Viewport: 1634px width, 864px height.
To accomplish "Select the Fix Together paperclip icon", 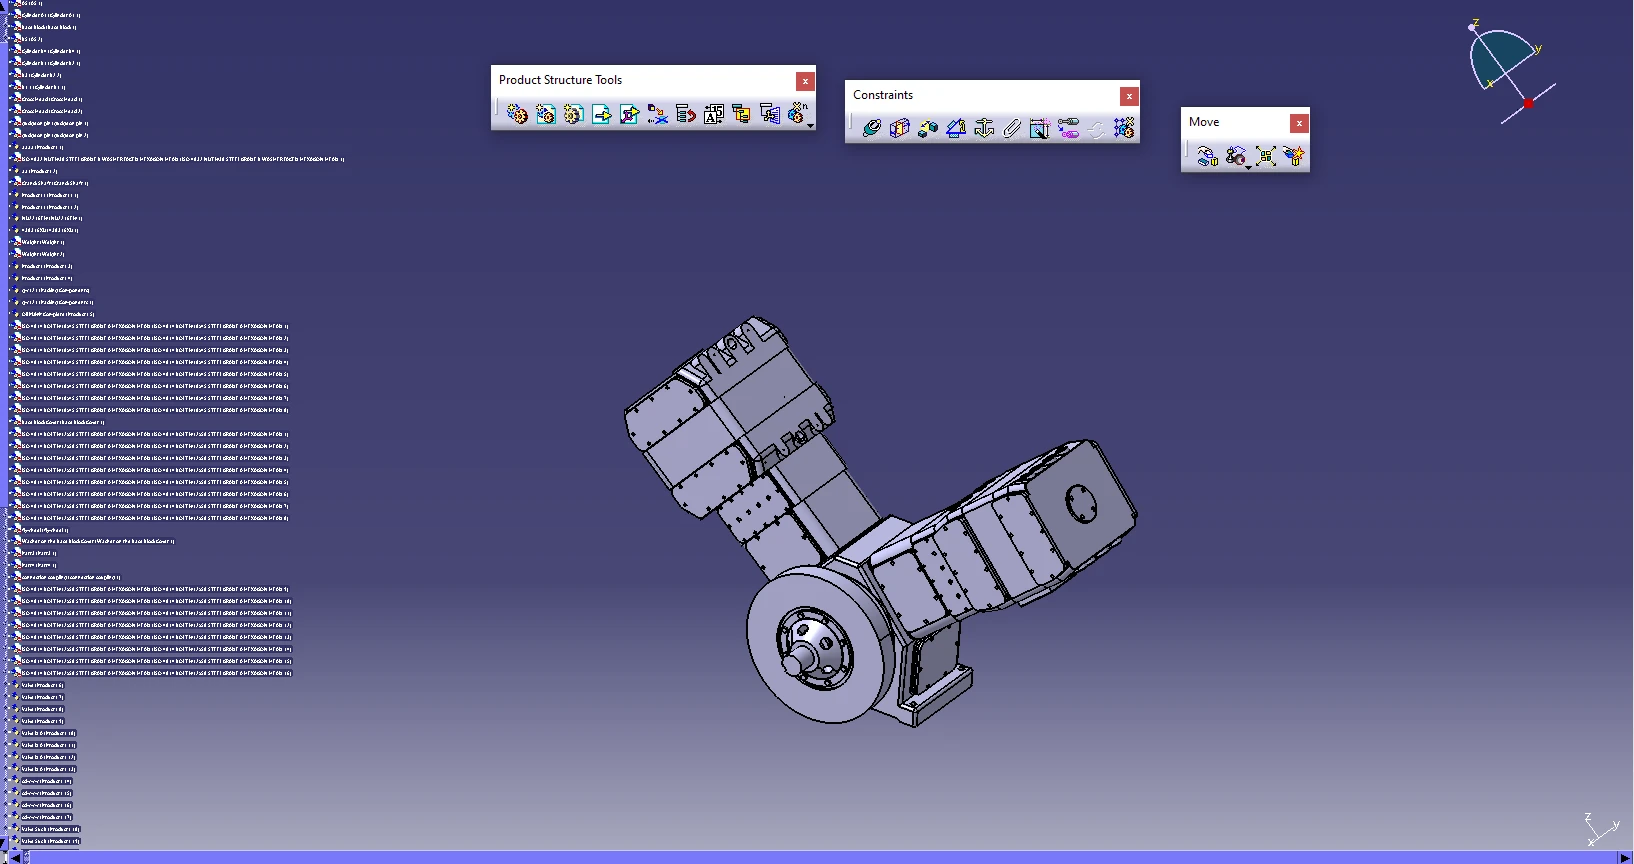I will pyautogui.click(x=1012, y=128).
